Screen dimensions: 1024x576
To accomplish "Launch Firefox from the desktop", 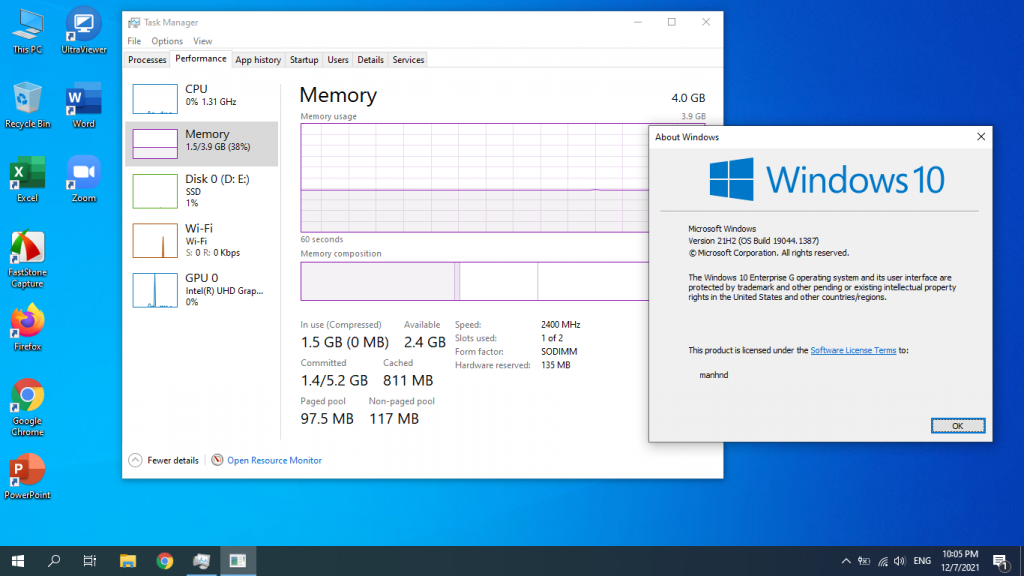I will (27, 328).
